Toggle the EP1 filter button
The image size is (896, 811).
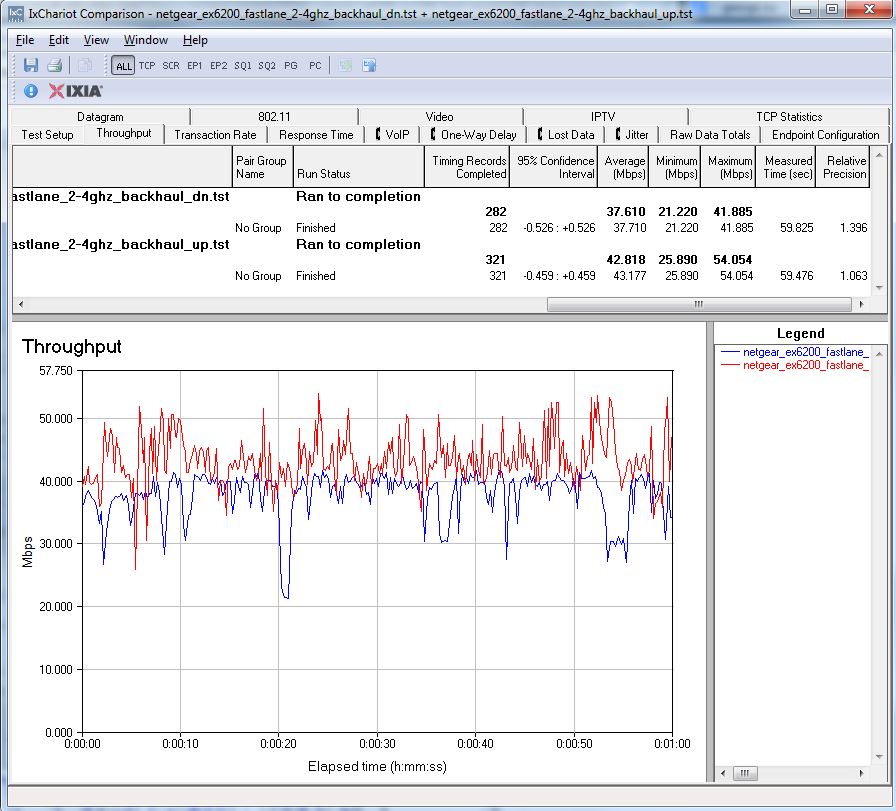194,66
